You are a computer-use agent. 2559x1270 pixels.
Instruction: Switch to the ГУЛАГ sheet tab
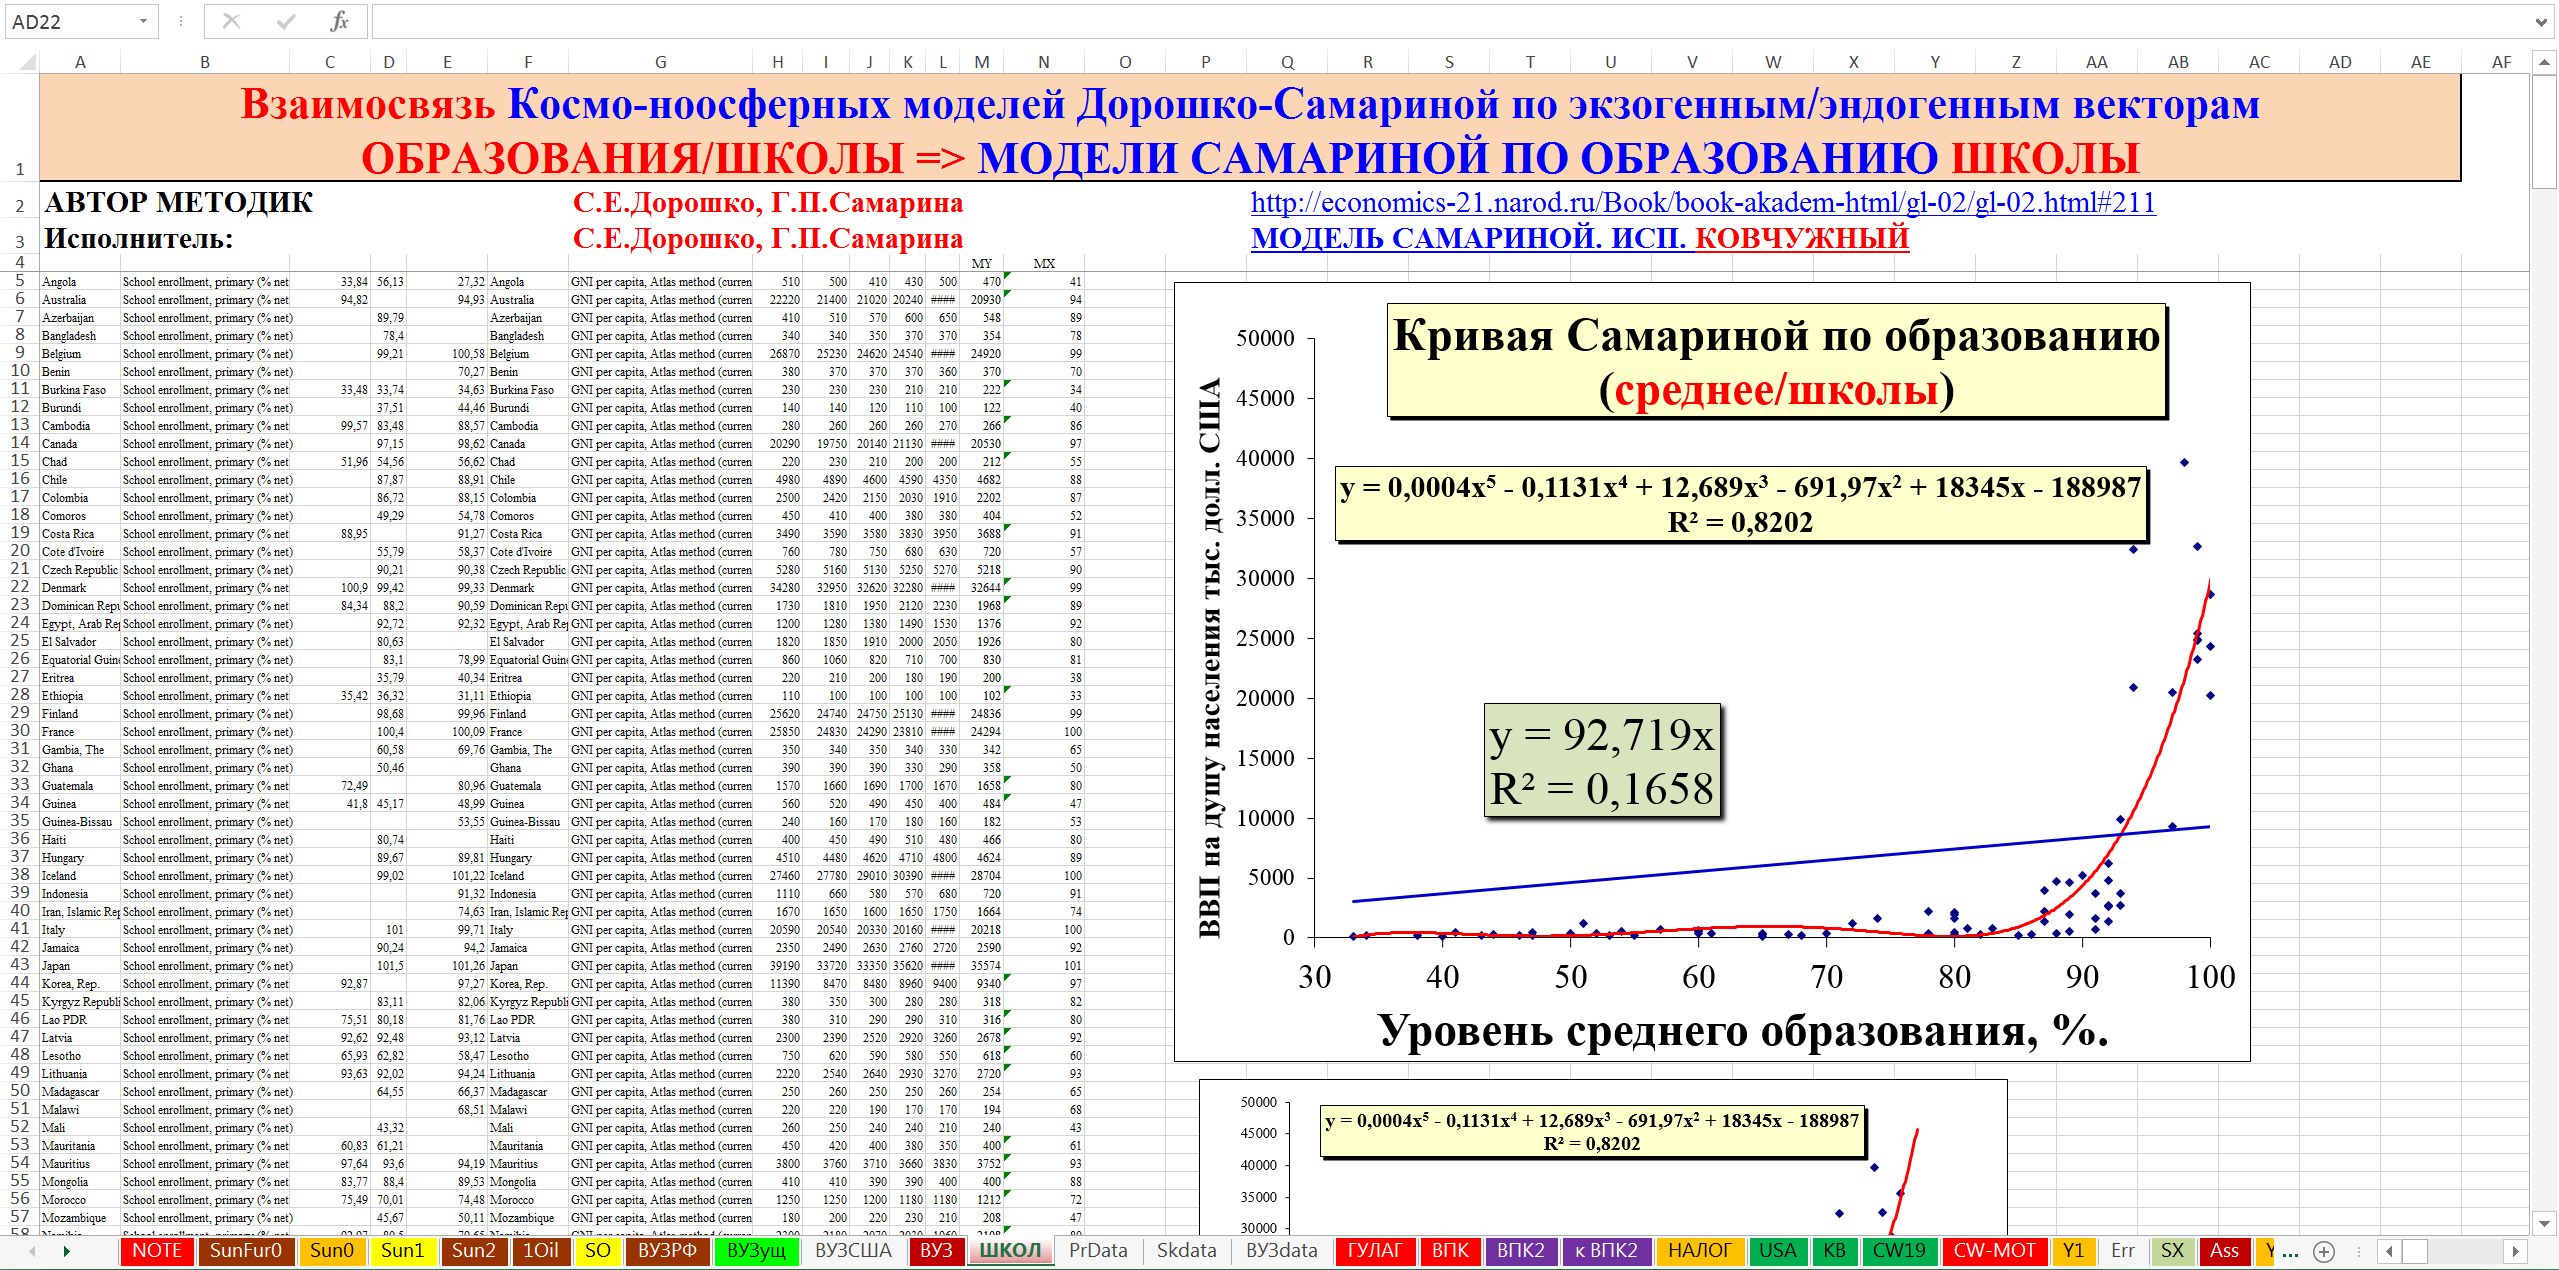tap(1375, 1251)
